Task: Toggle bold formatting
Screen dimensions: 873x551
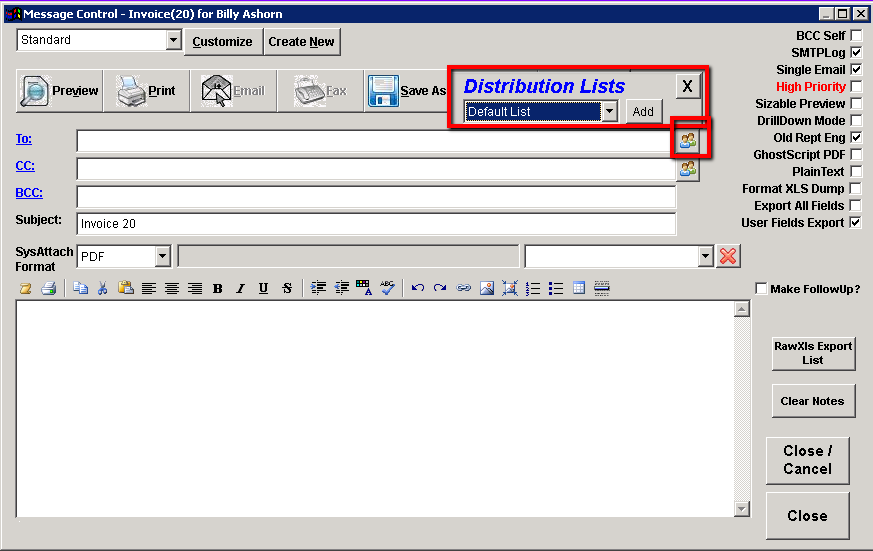Action: pyautogui.click(x=218, y=288)
